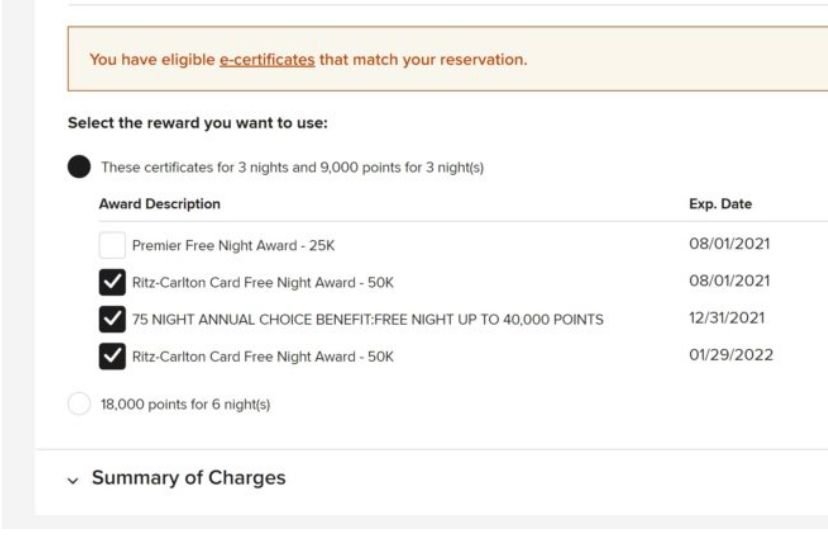
Task: Click the 01/29/2022 expiration date
Action: pyautogui.click(x=730, y=355)
